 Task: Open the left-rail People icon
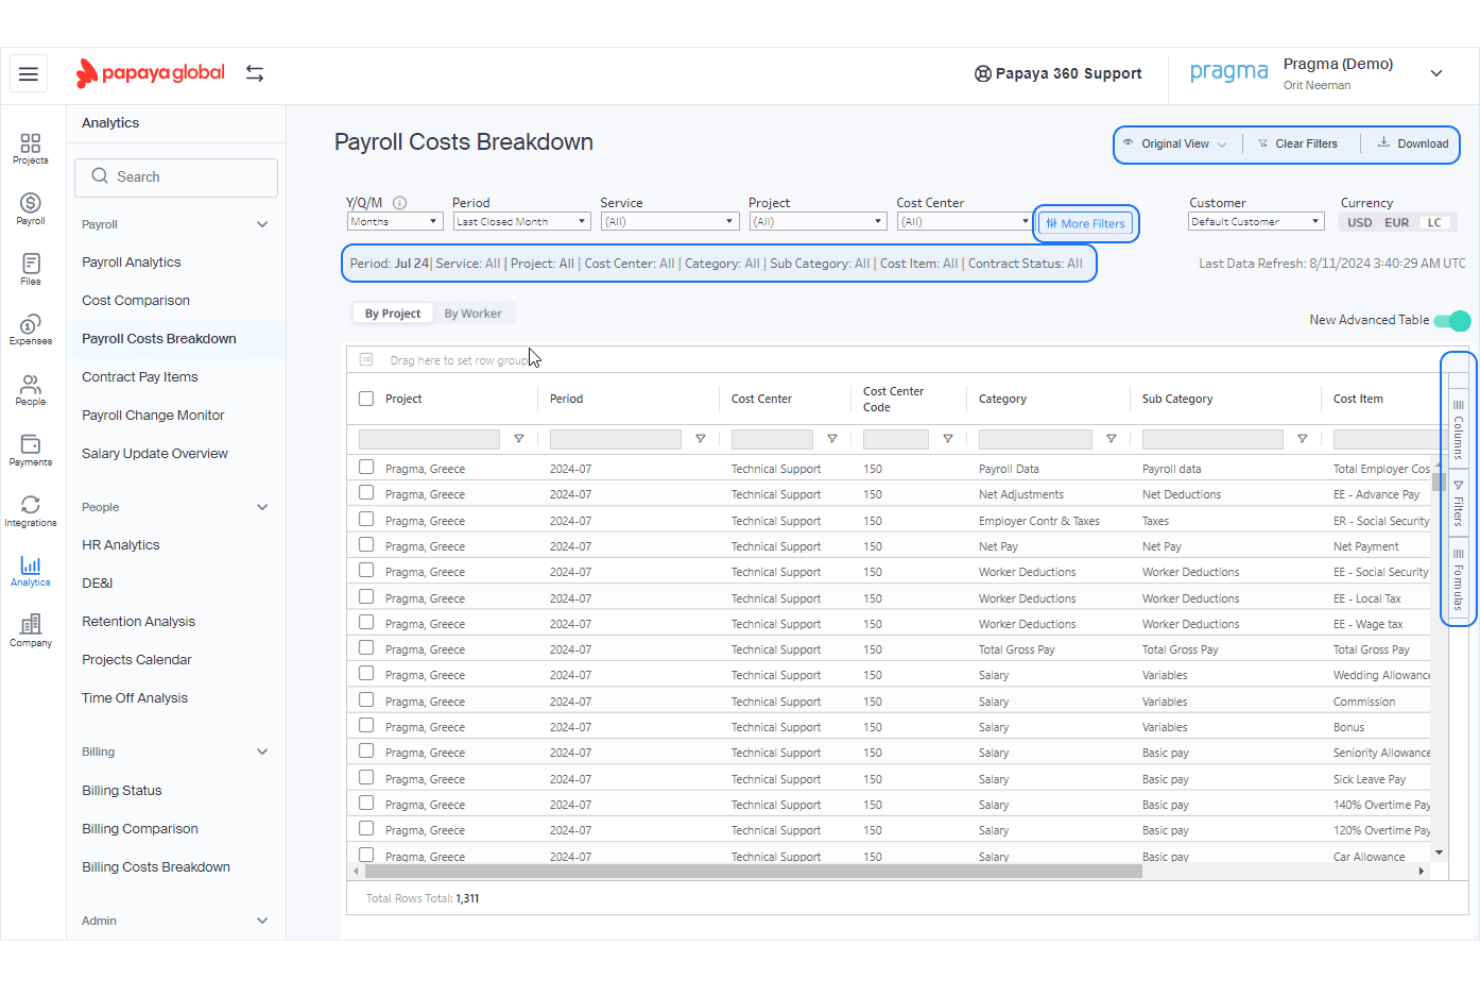(31, 390)
